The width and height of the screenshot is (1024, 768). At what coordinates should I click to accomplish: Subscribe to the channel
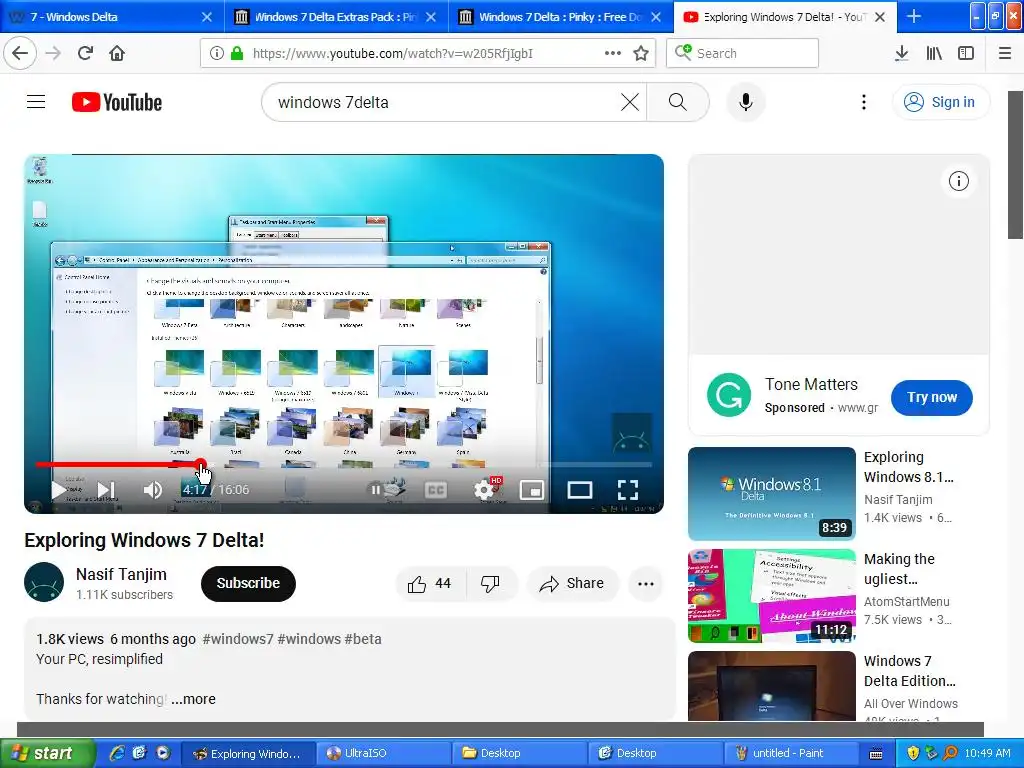pos(248,583)
